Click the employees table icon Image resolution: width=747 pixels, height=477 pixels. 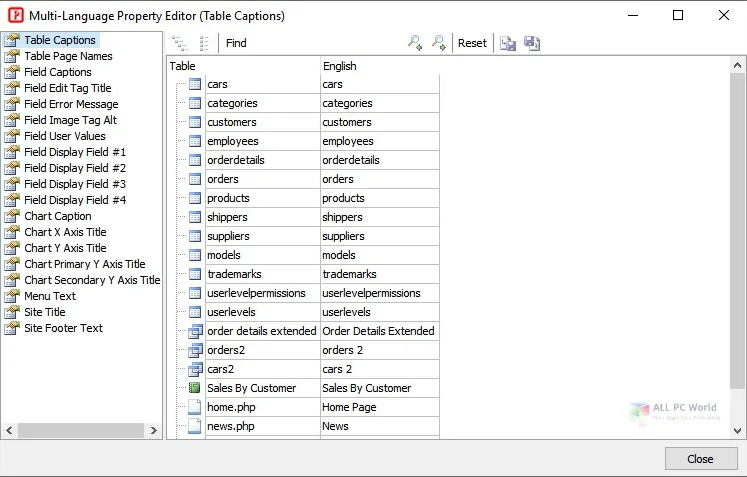(195, 142)
